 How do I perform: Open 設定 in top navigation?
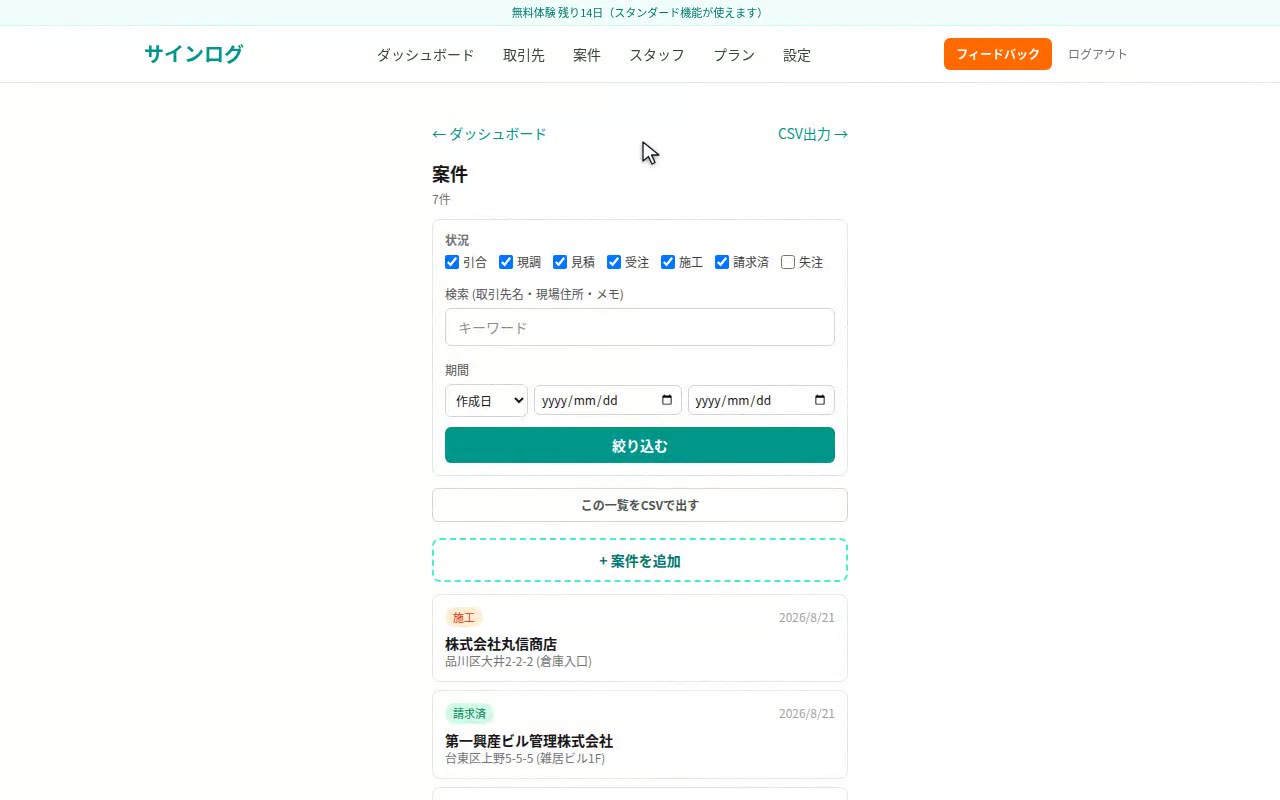[797, 55]
